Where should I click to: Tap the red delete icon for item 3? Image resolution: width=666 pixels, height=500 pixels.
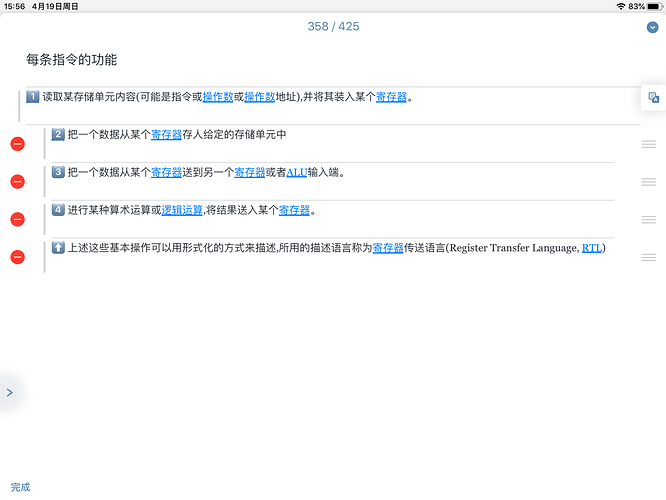coord(17,181)
